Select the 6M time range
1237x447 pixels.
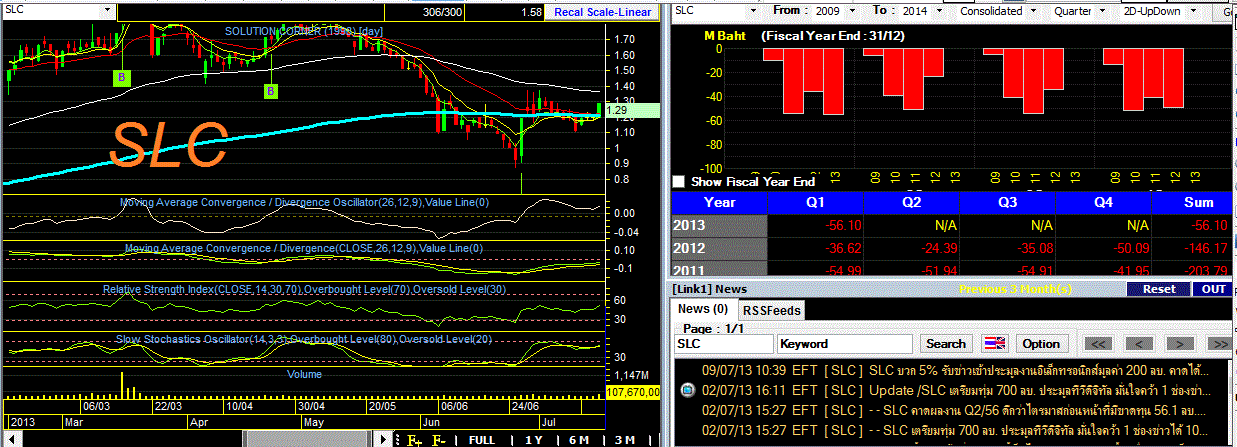[579, 440]
